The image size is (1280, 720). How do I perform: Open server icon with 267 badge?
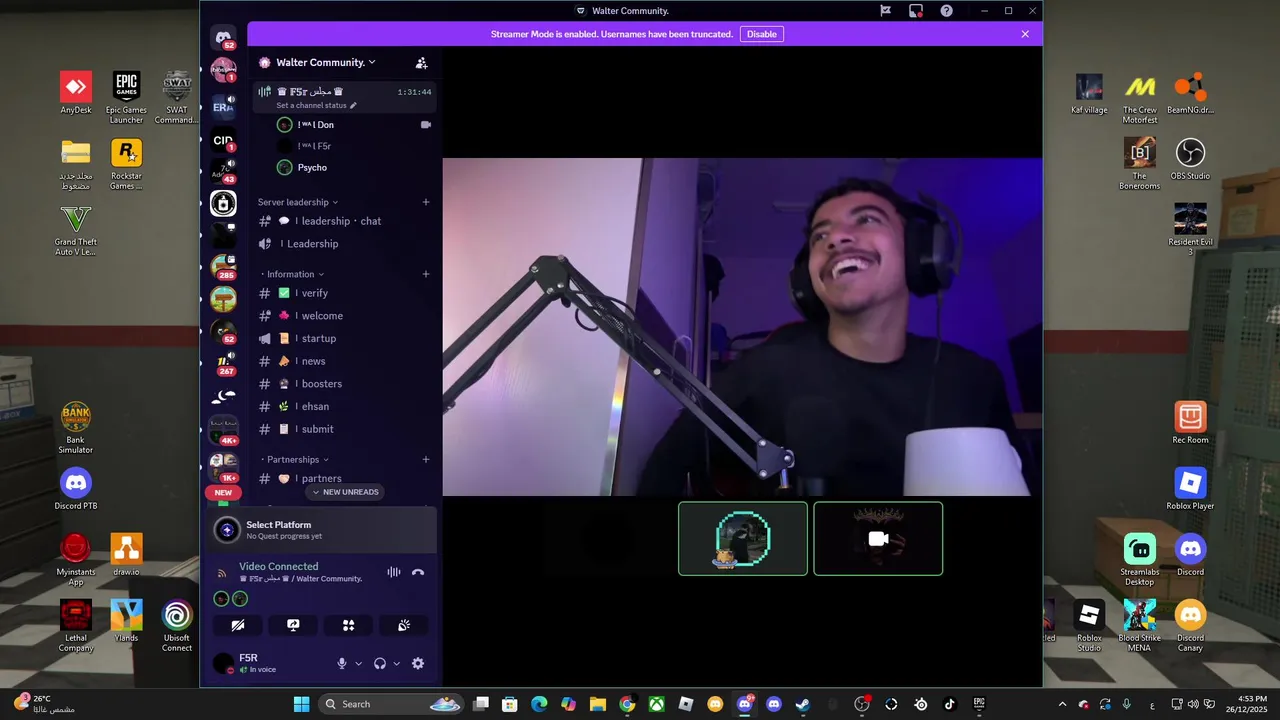[x=223, y=362]
